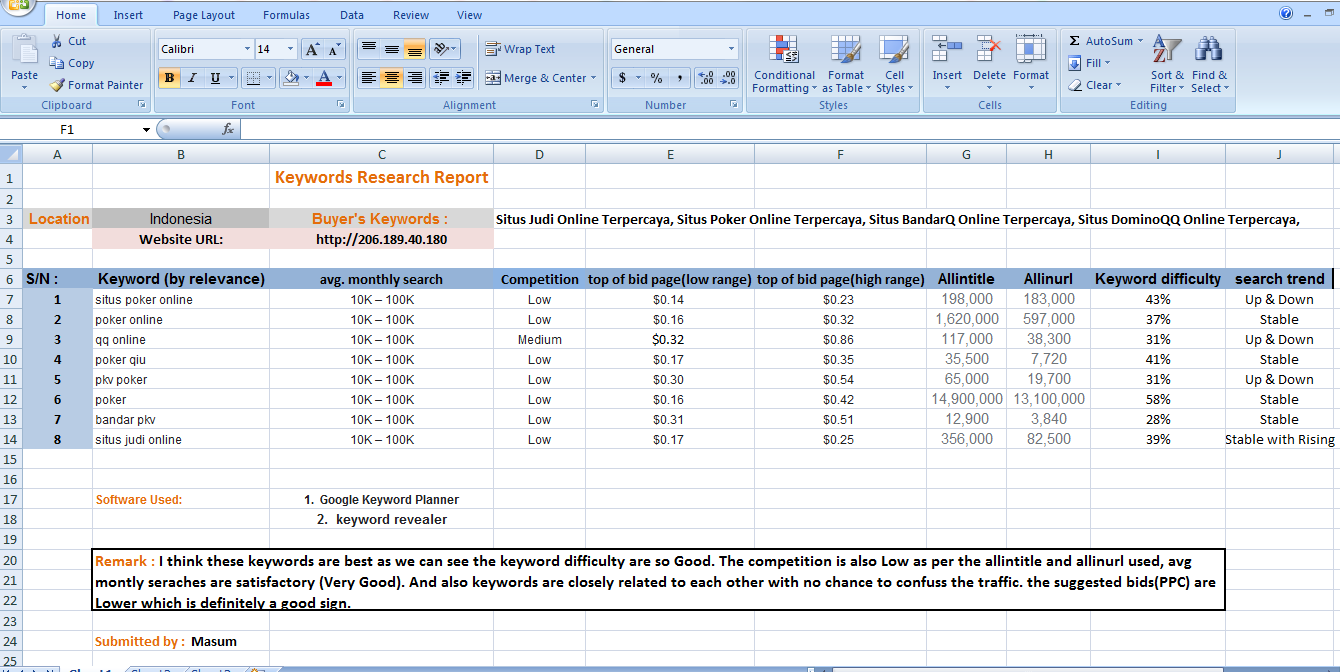1340x672 pixels.
Task: Open the Formulas ribbon tab
Action: coord(286,15)
